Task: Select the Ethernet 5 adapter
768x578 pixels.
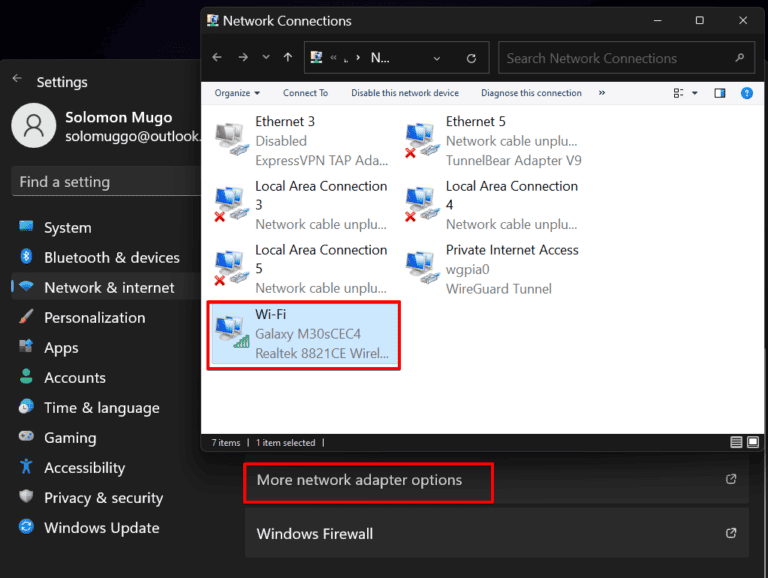Action: [494, 141]
